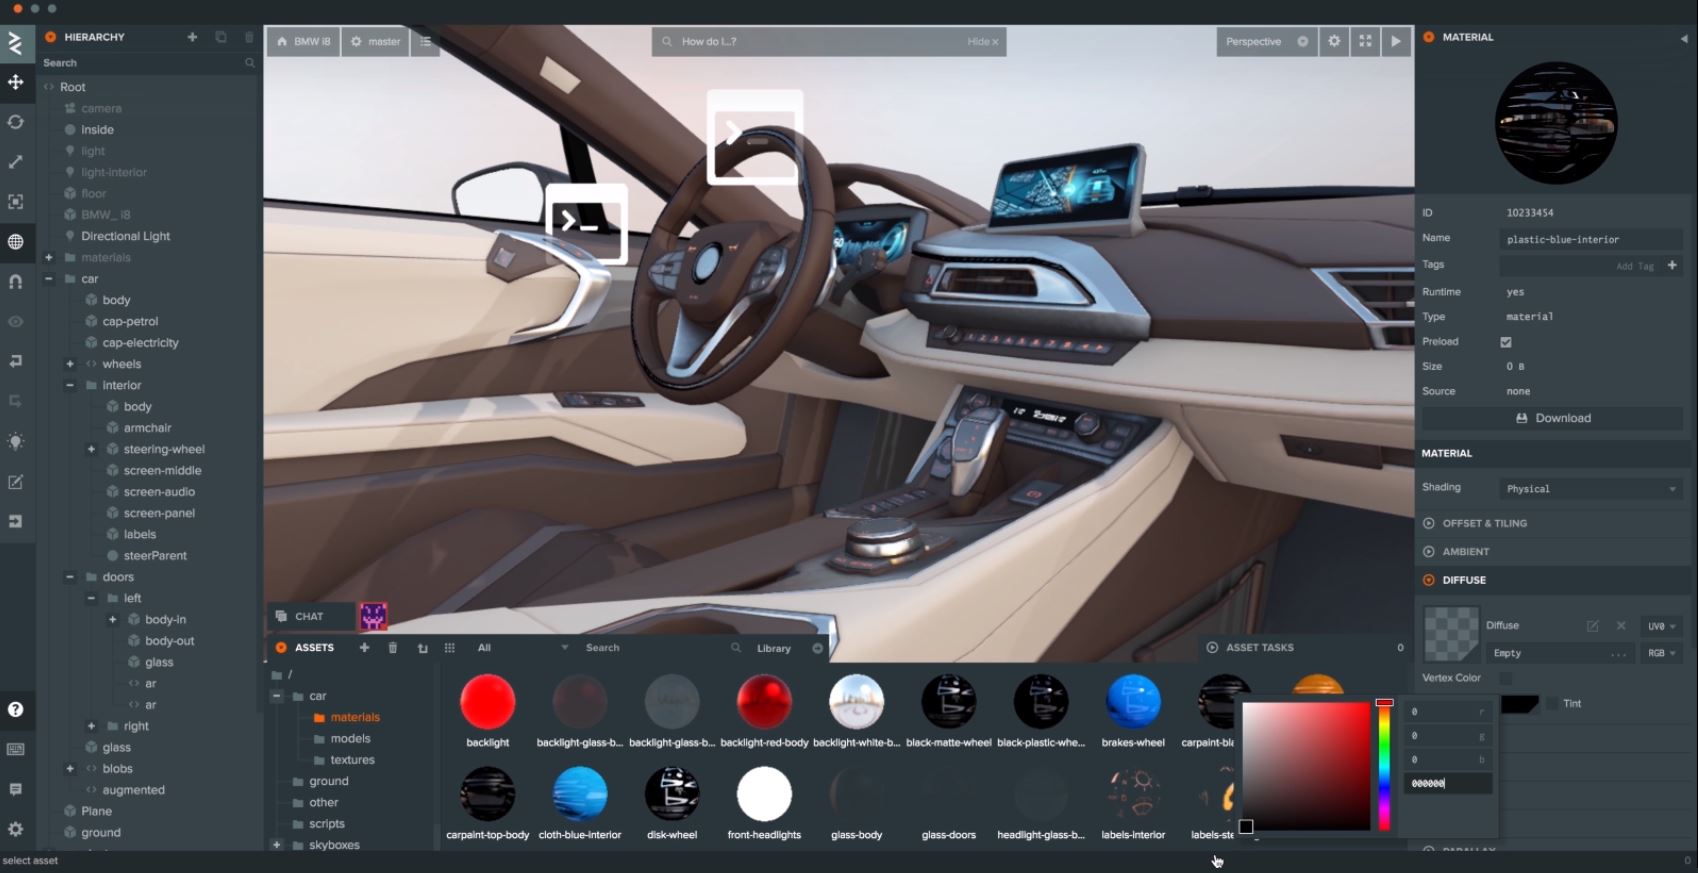Activate the Resize Element tool
Image resolution: width=1698 pixels, height=873 pixels.
pos(15,202)
